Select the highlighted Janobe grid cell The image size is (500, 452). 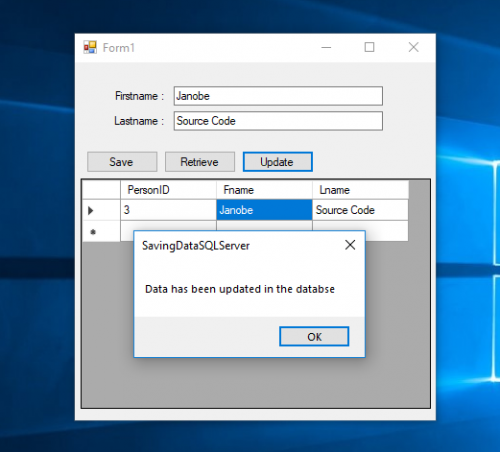264,210
